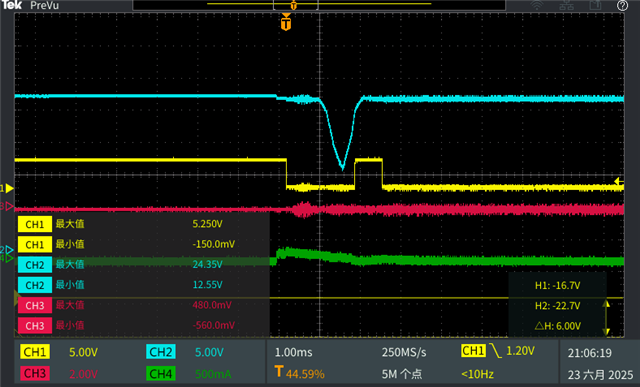Open the 5M record length setting
The image size is (640, 387).
click(x=402, y=374)
